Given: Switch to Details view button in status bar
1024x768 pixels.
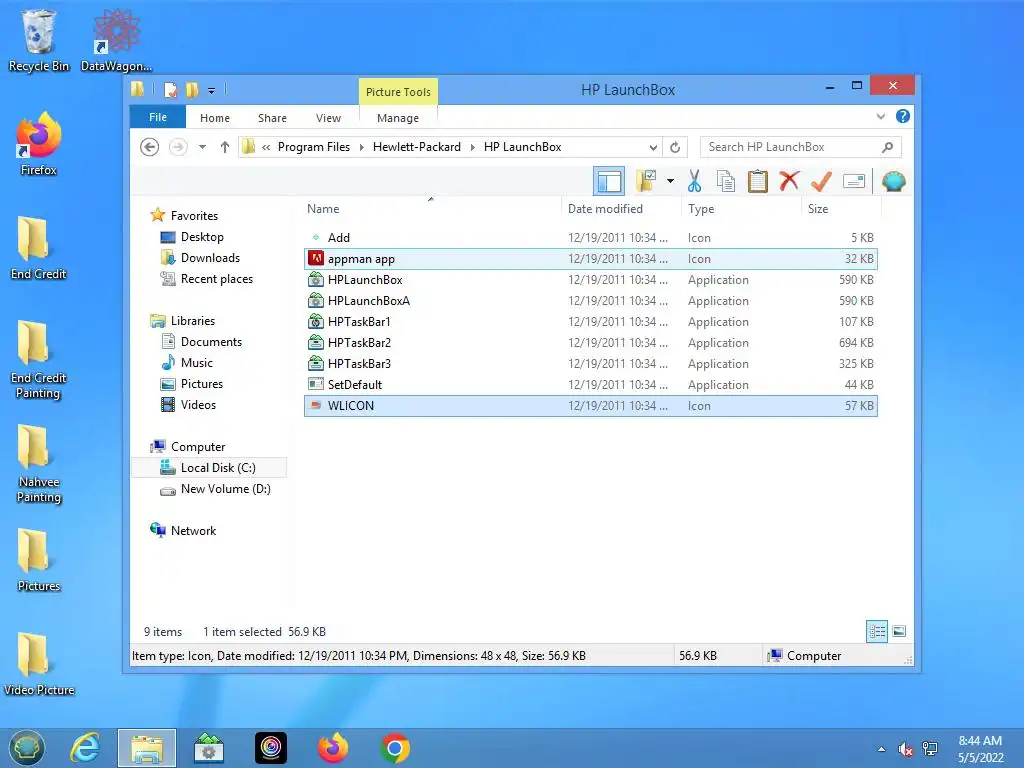Looking at the screenshot, I should [x=877, y=631].
